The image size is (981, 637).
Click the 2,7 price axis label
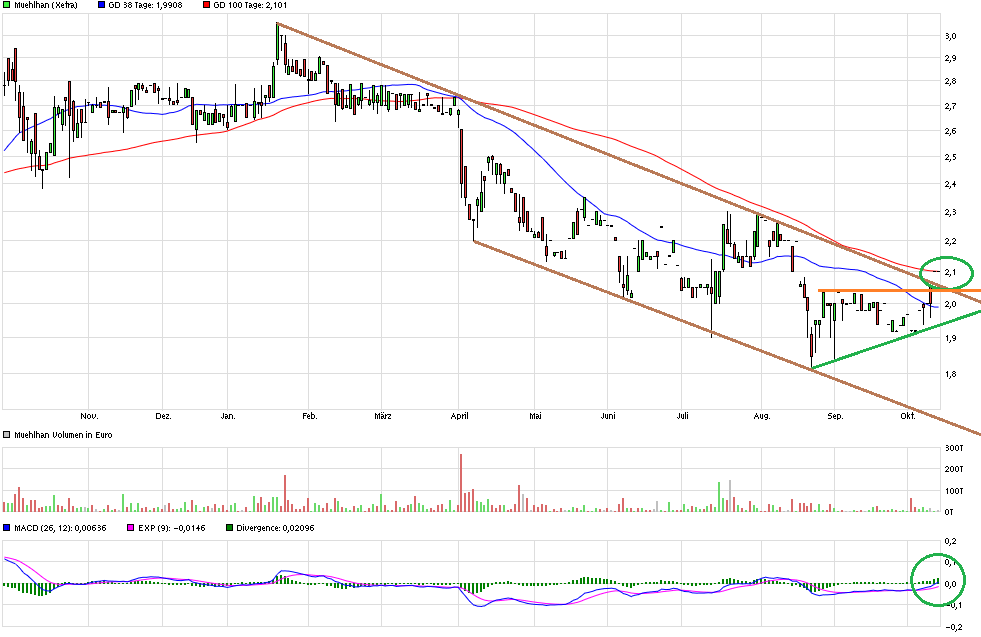point(951,106)
